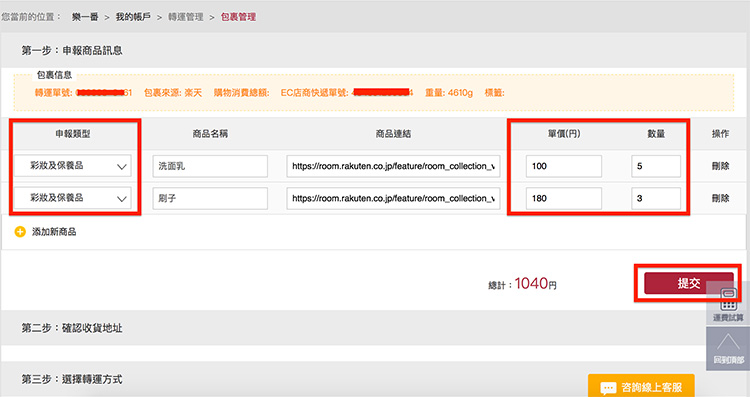Go to 我的帳戶 in breadcrumb
Image resolution: width=750 pixels, height=397 pixels.
point(133,17)
